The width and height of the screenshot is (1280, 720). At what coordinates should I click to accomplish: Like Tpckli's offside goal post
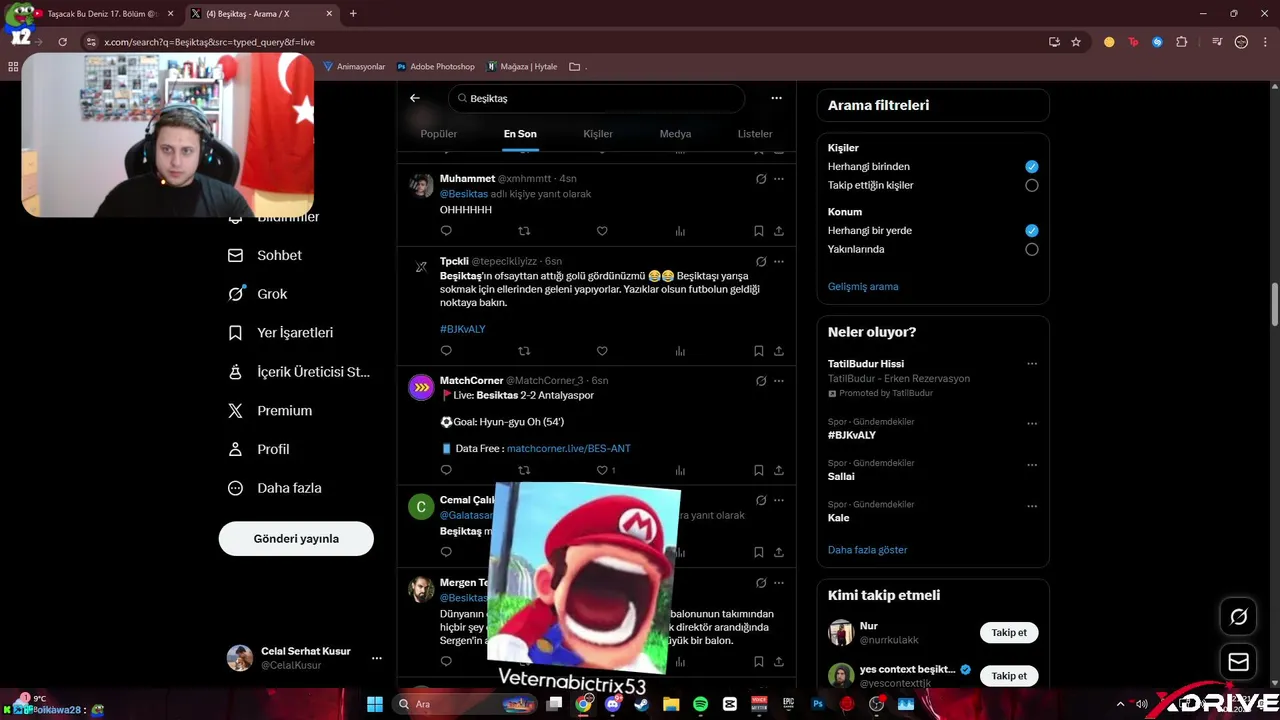point(602,351)
